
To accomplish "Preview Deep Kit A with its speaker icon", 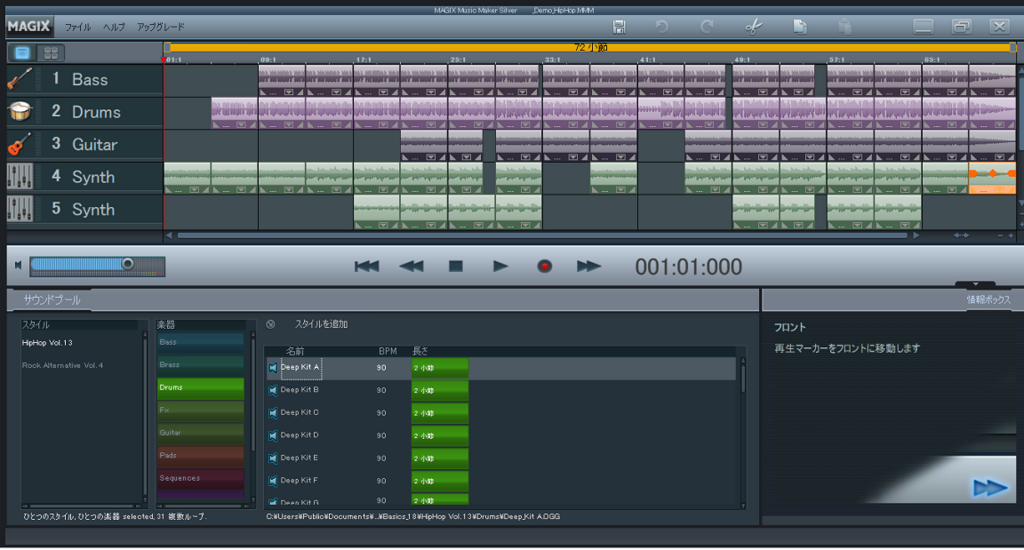I will click(273, 368).
